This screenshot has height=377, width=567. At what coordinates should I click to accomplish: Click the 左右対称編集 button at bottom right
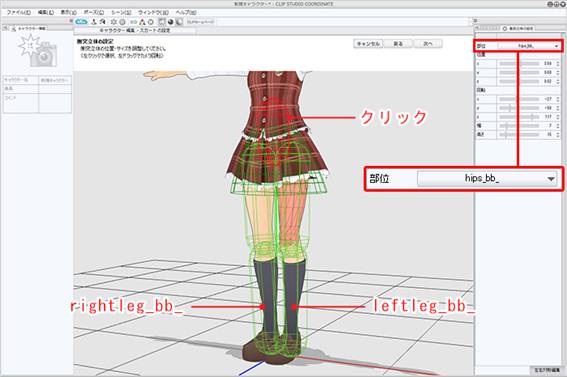tap(547, 370)
